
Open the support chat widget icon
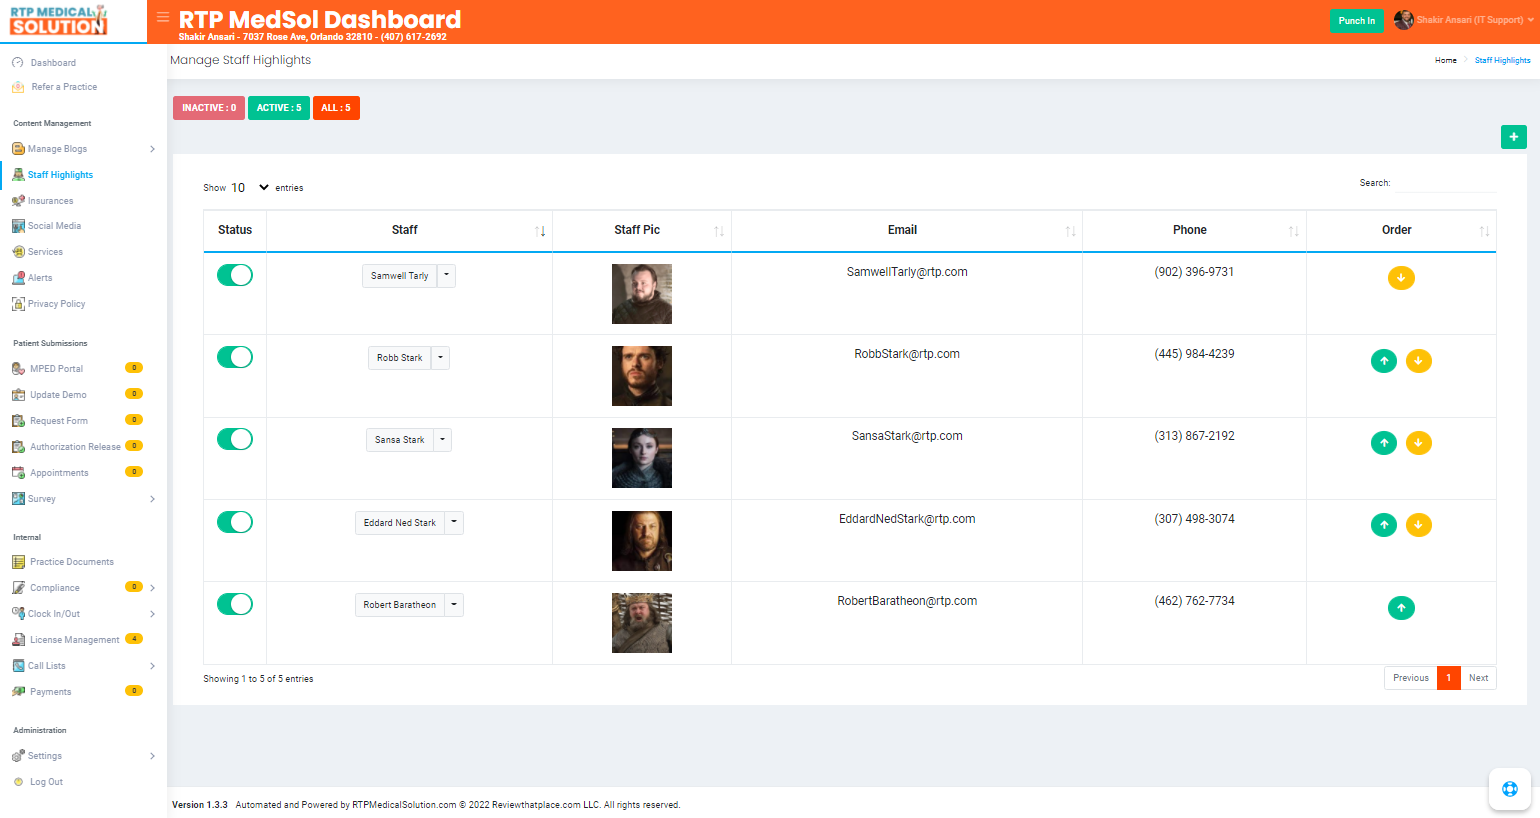tap(1510, 789)
